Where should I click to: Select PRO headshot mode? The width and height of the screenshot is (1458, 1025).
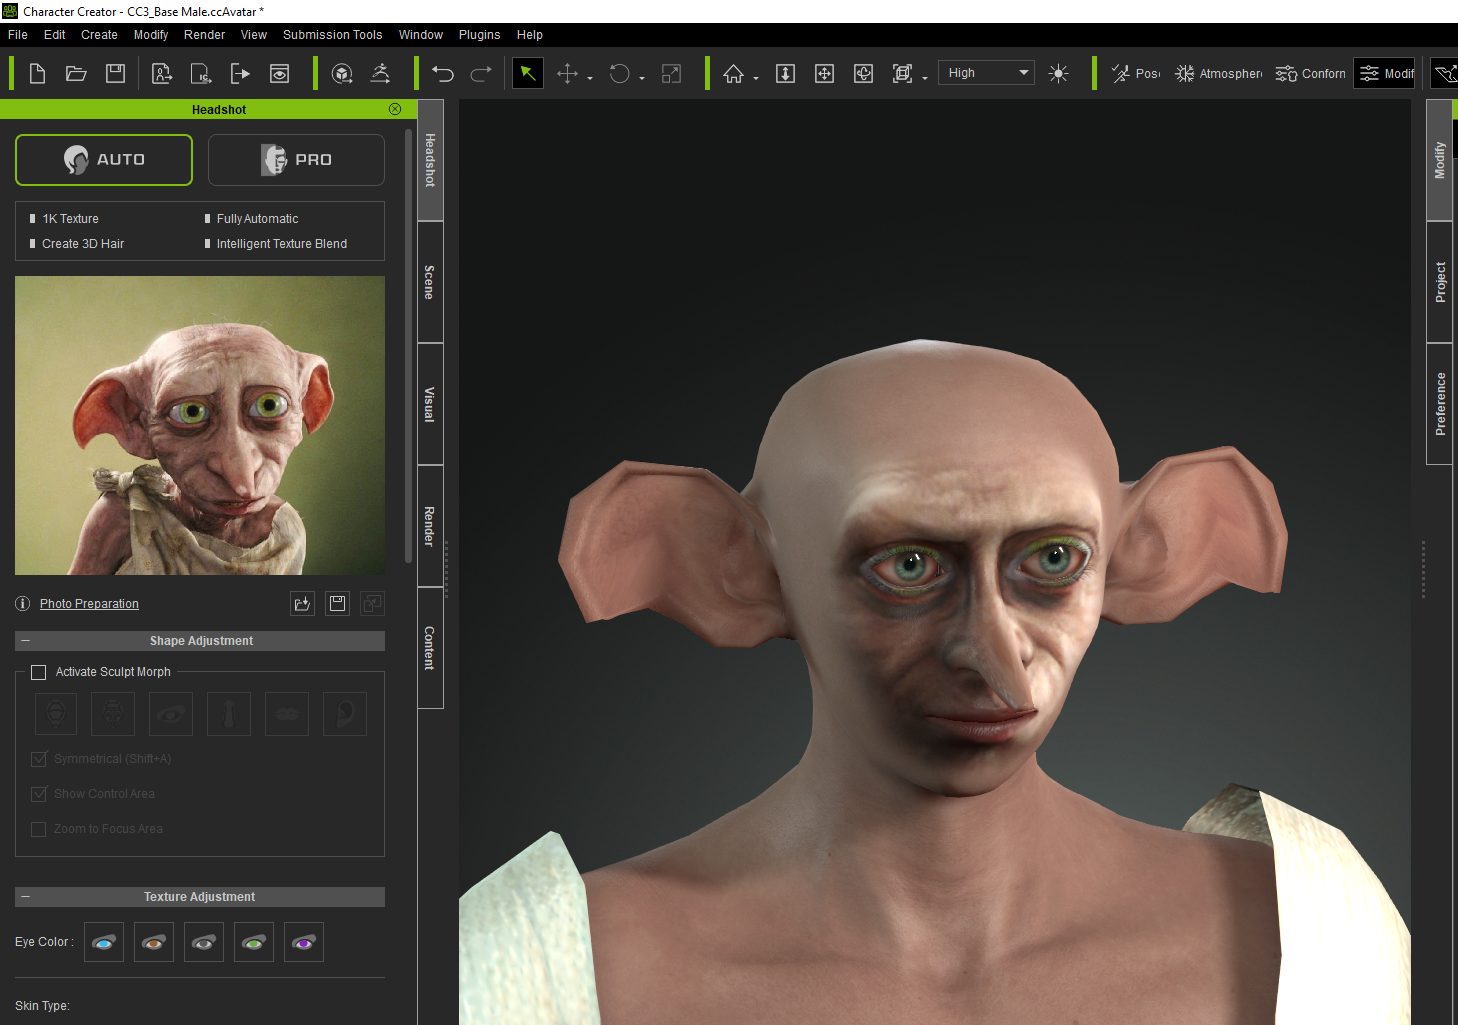pyautogui.click(x=296, y=160)
